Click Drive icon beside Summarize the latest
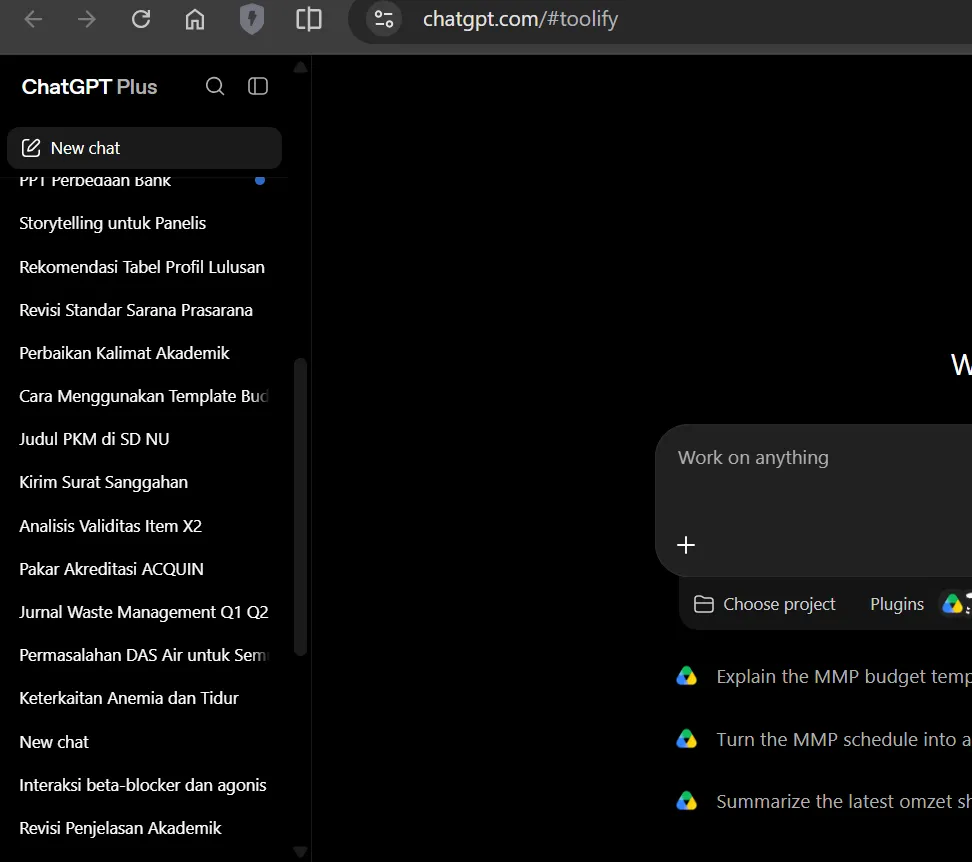 point(686,801)
